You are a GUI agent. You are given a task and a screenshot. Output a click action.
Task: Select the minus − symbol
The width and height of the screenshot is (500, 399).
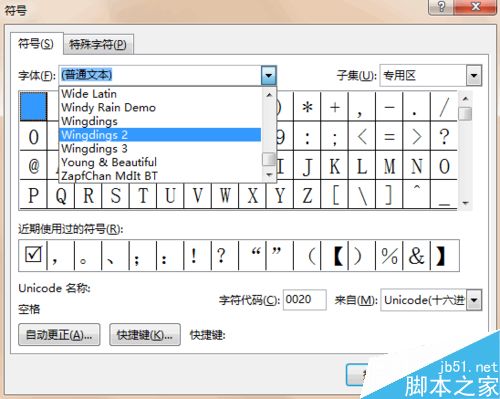pos(389,107)
